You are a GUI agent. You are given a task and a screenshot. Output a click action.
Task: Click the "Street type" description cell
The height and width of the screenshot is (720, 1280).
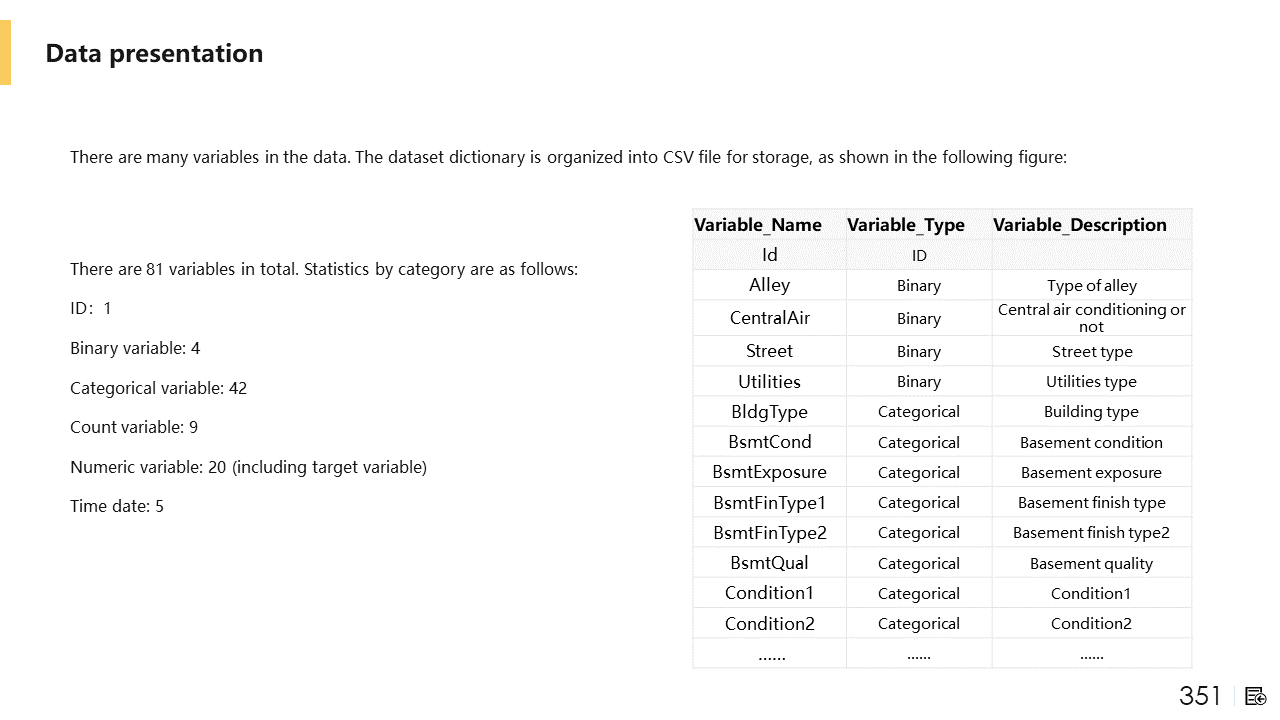(x=1092, y=351)
